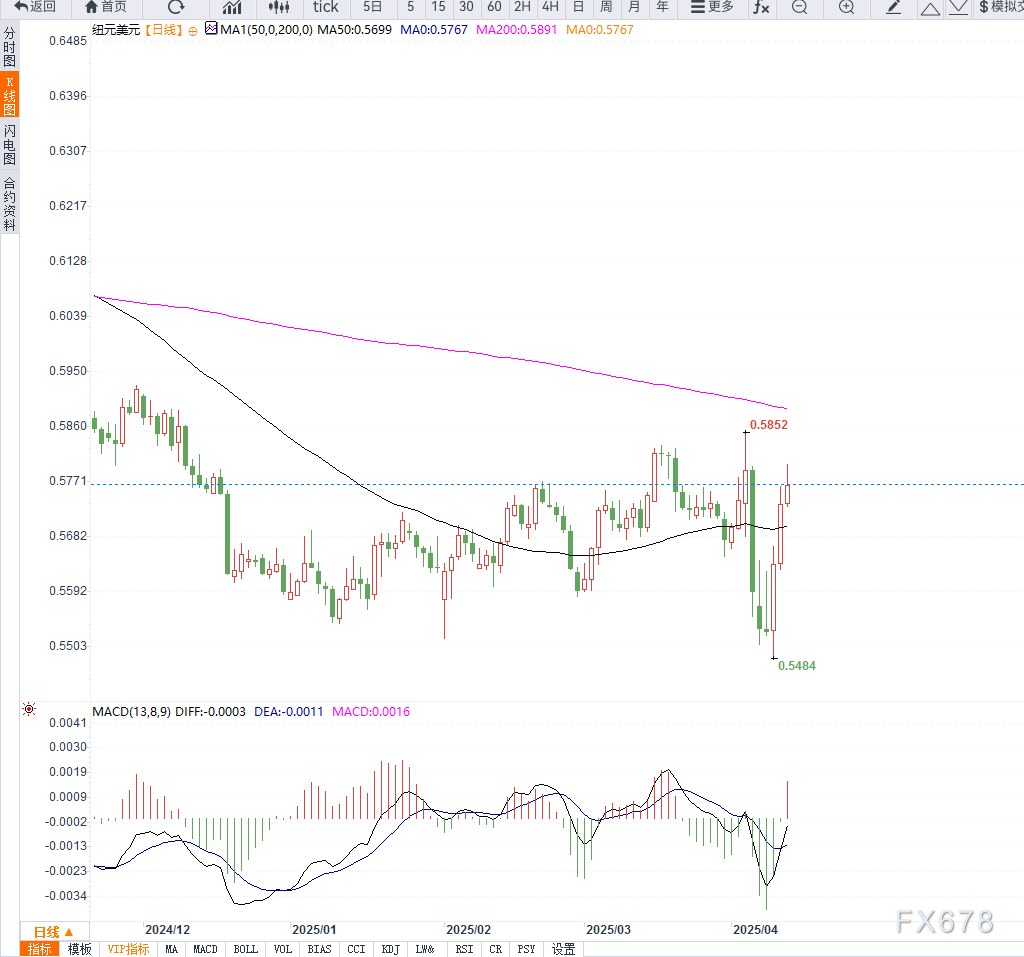Image resolution: width=1024 pixels, height=957 pixels.
Task: Click the MACD:0.0016 value
Action: (371, 711)
